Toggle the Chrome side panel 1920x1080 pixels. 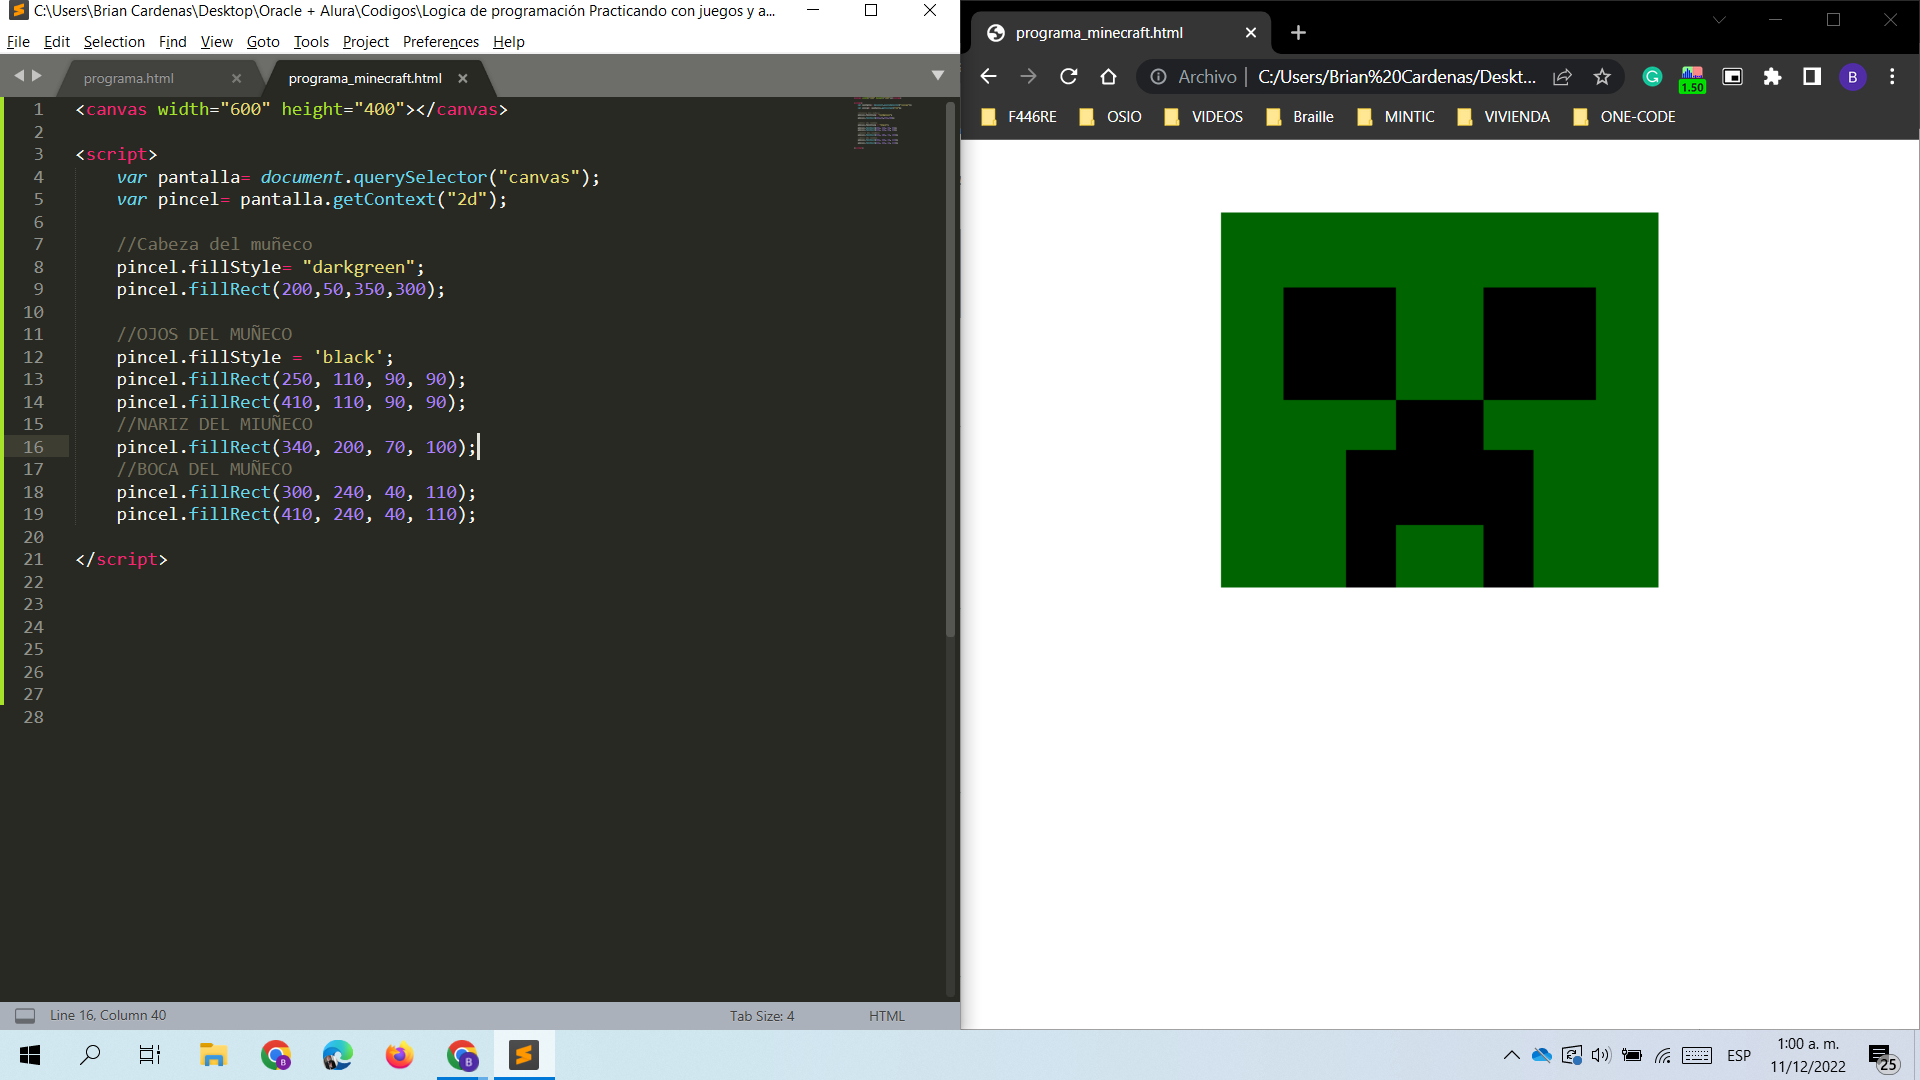click(1812, 77)
